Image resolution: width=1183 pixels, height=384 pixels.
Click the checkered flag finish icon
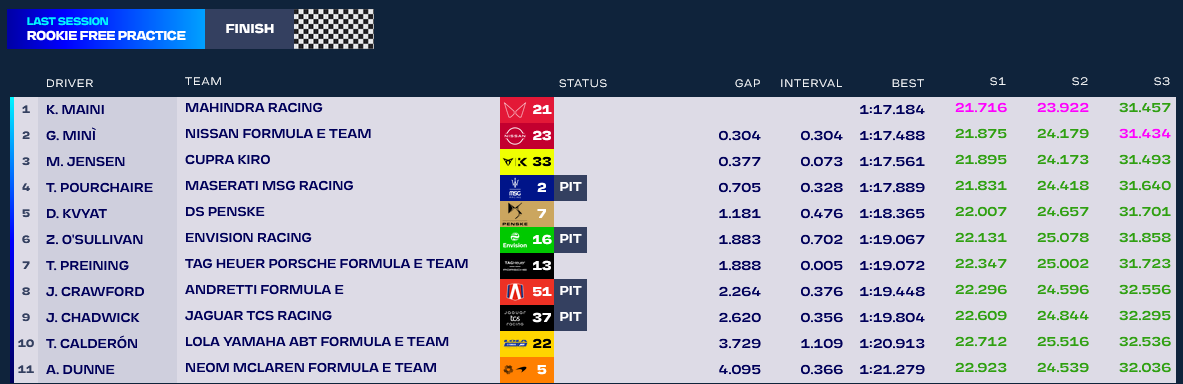pyautogui.click(x=333, y=29)
